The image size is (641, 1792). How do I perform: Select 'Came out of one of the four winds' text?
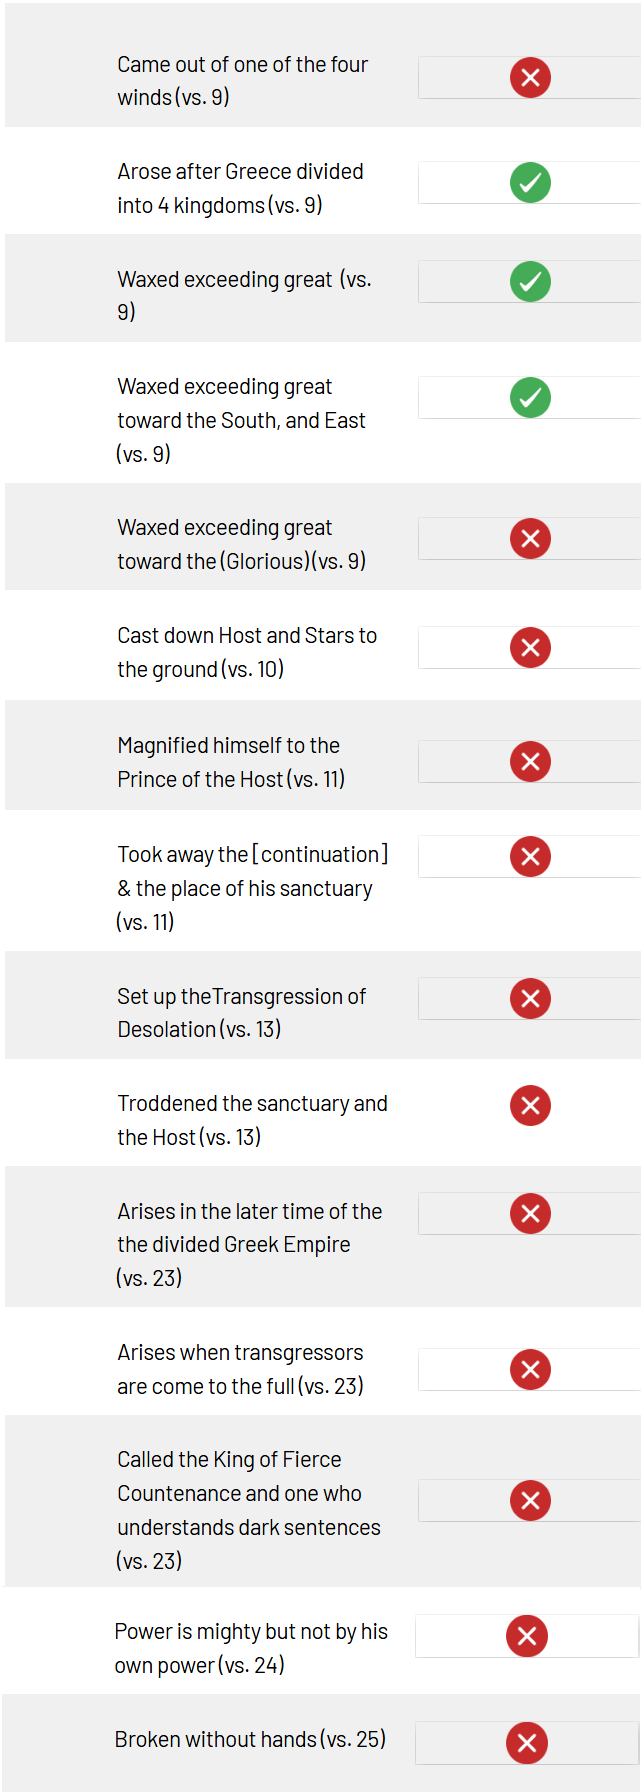(242, 81)
